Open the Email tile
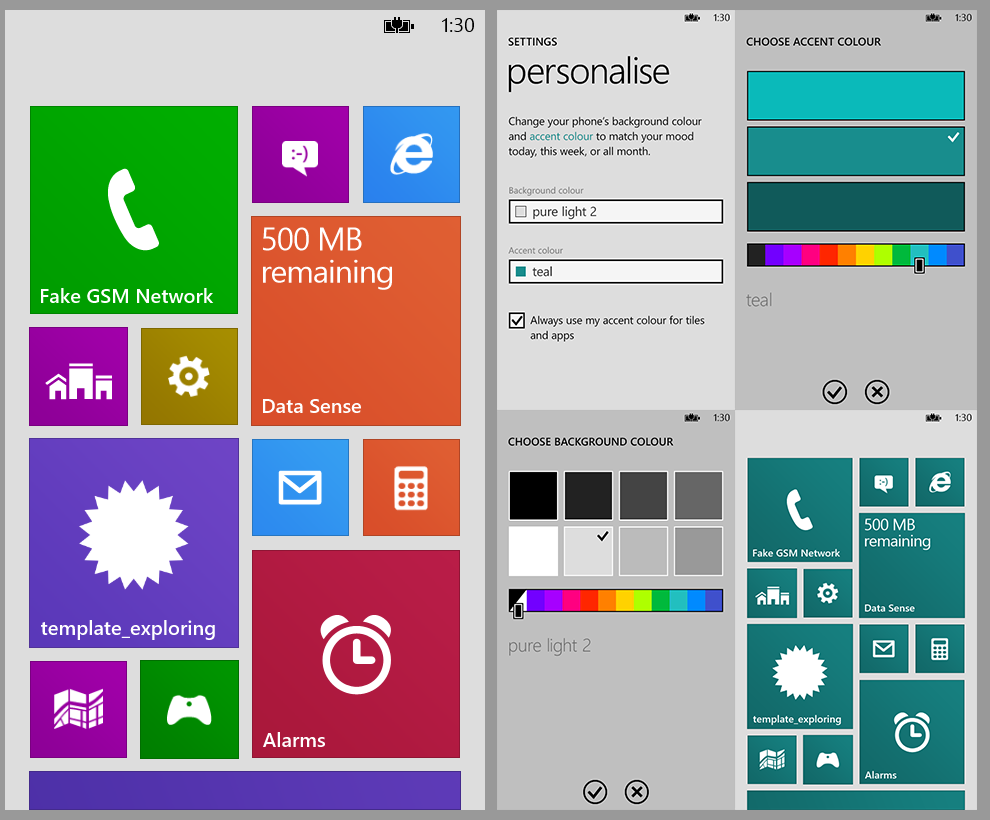The height and width of the screenshot is (820, 990). coord(300,487)
